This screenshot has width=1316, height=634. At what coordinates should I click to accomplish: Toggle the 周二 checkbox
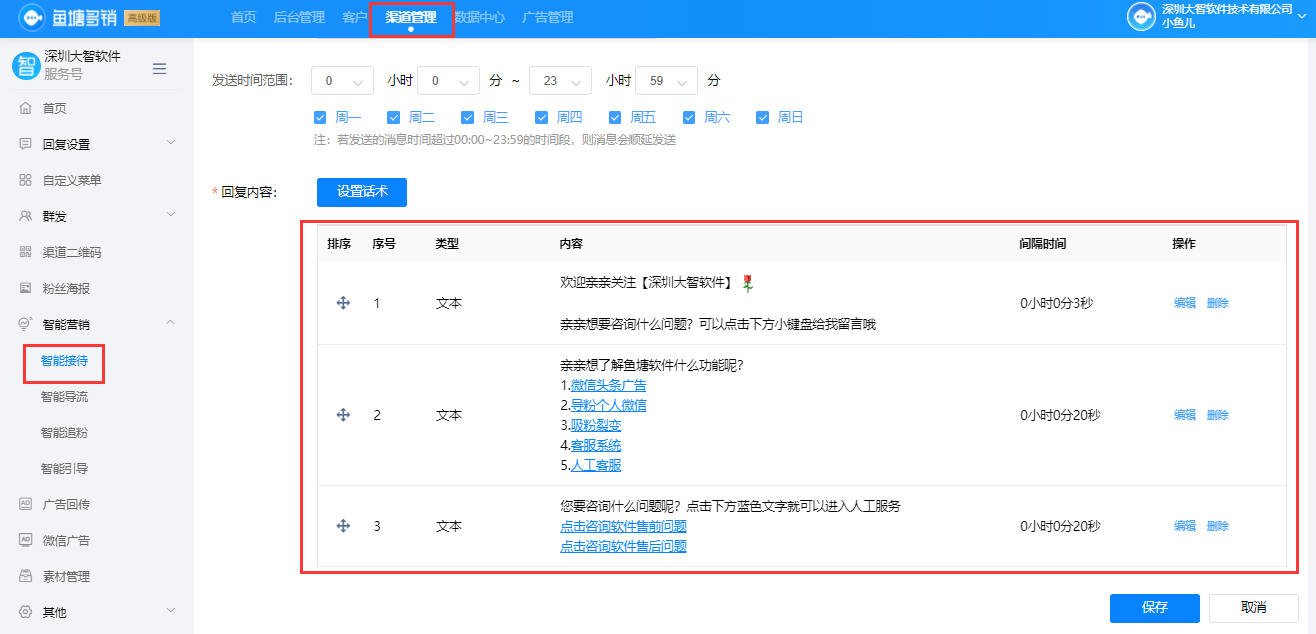pos(394,117)
